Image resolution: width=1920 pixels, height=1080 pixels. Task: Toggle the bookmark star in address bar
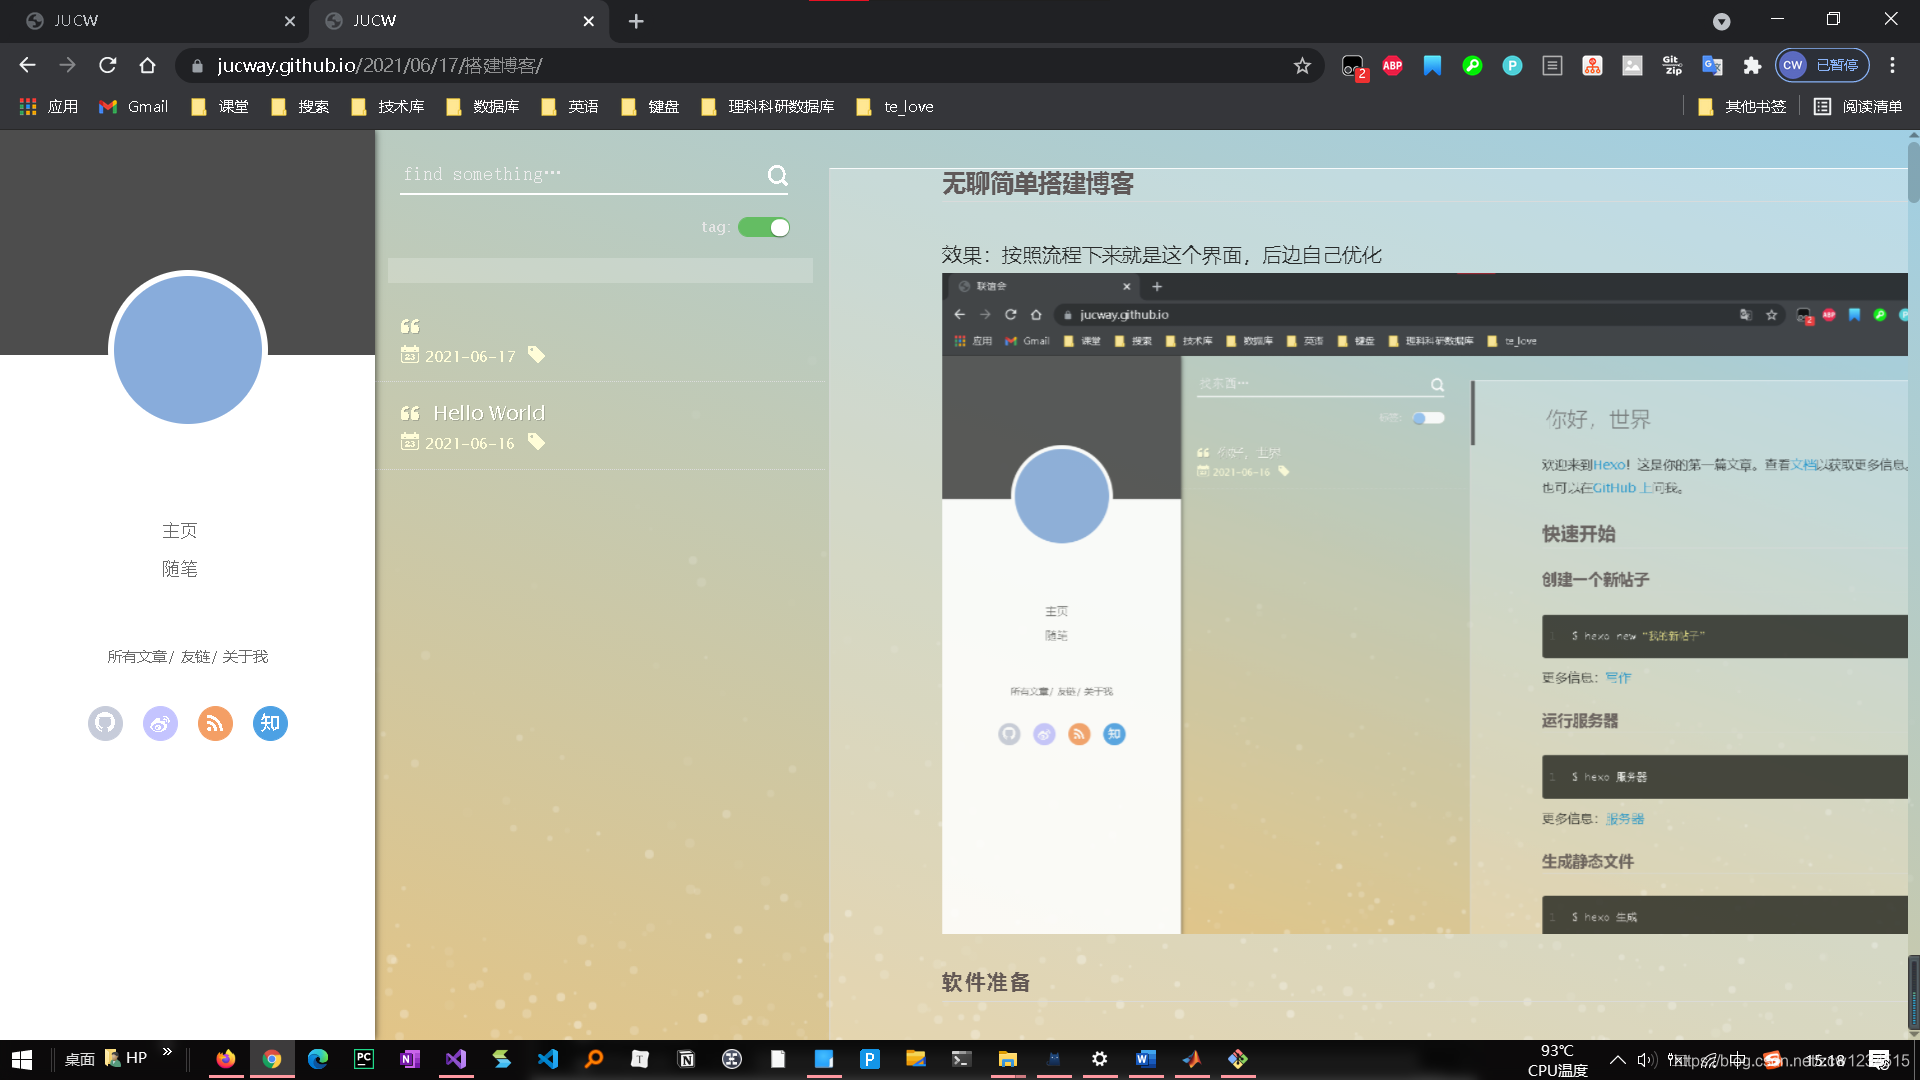pos(1303,65)
